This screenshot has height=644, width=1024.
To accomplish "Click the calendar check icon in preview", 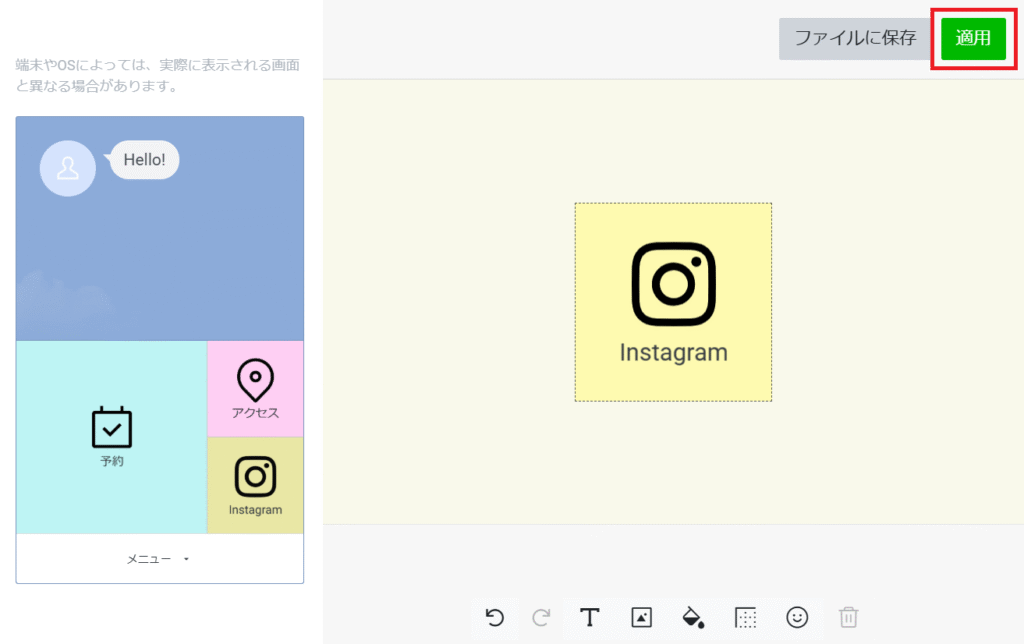I will pos(112,427).
